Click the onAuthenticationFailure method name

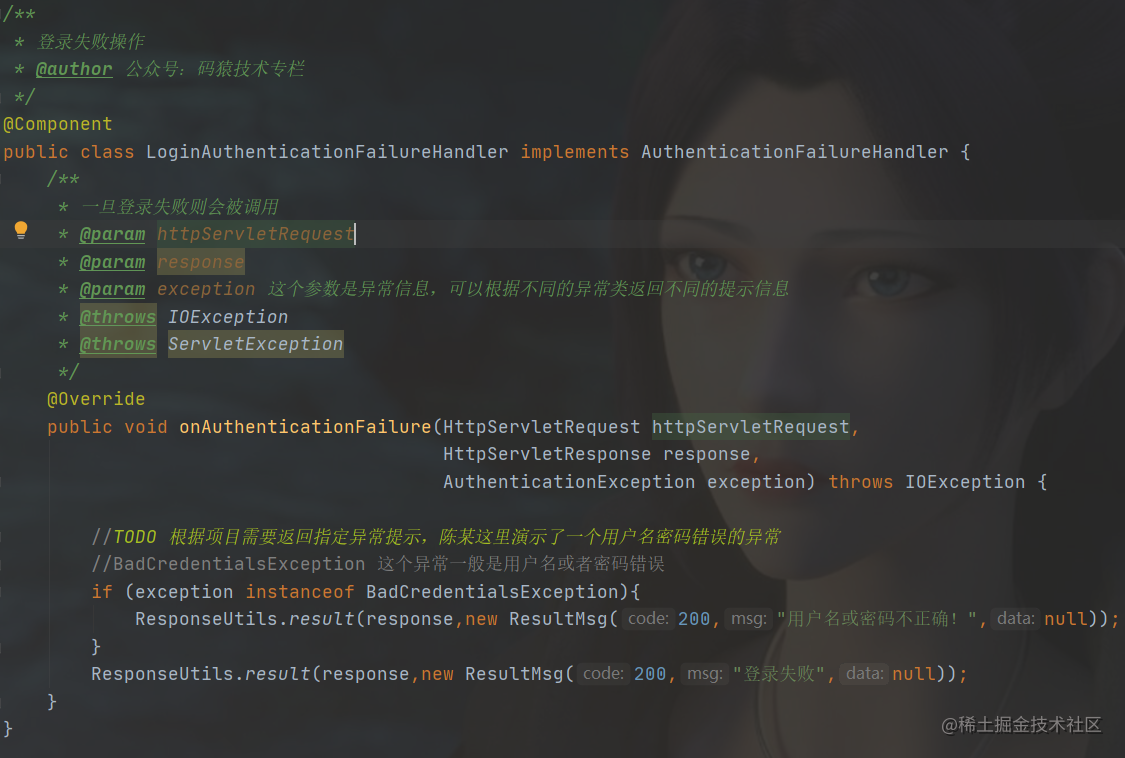(305, 427)
